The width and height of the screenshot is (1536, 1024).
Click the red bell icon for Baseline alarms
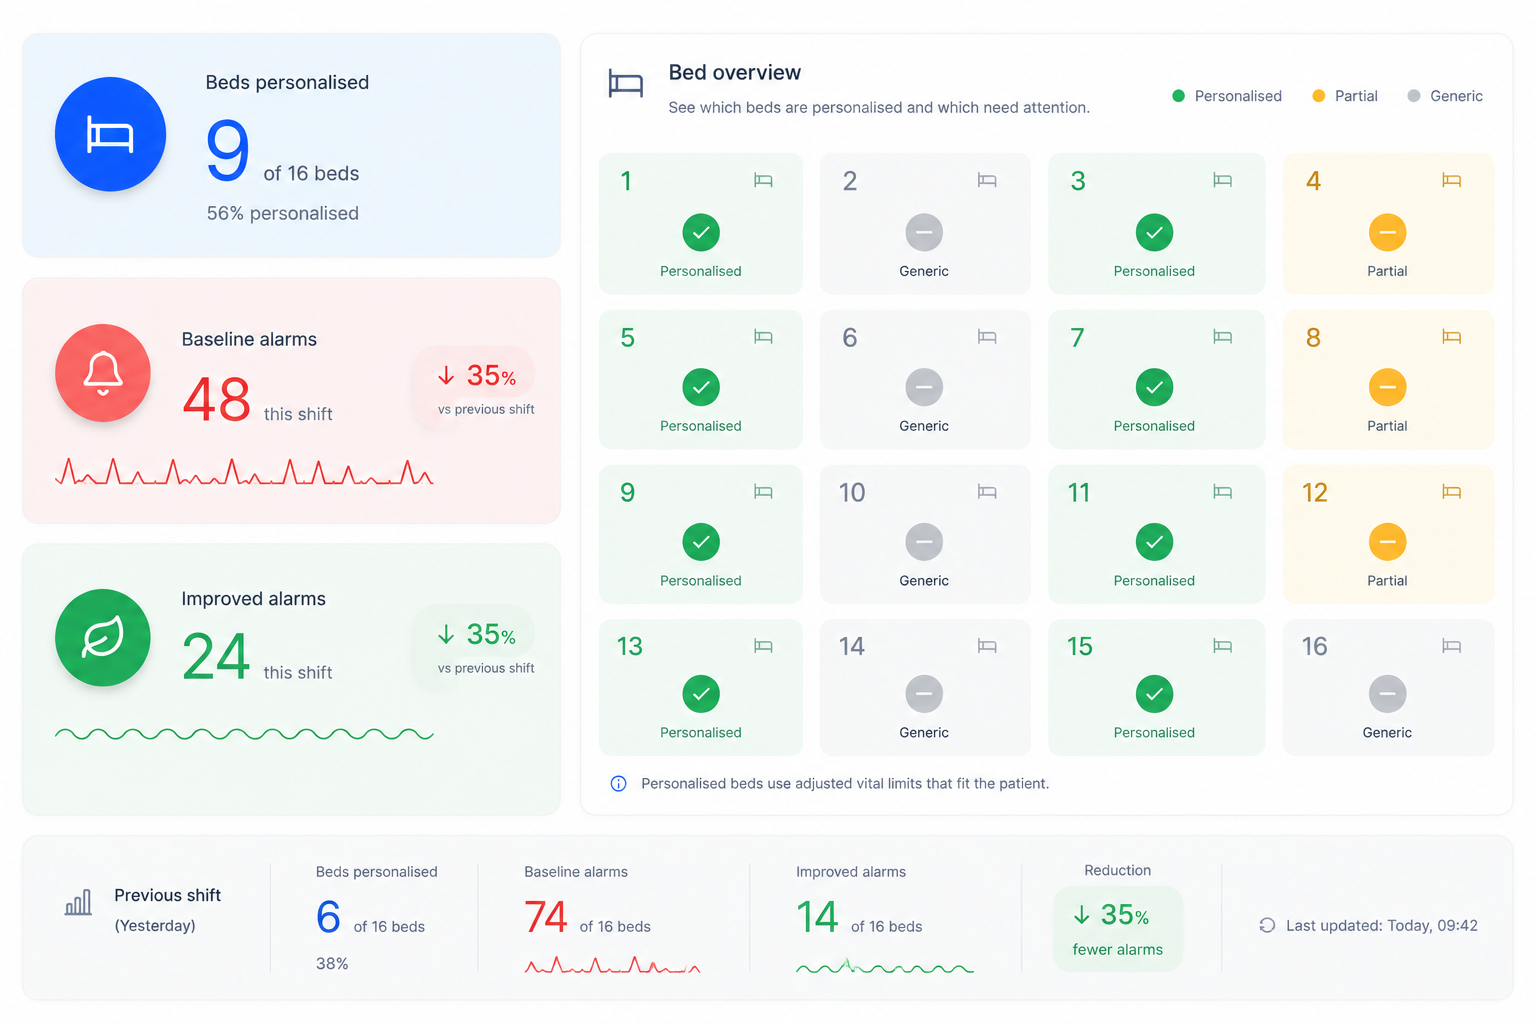coord(103,373)
